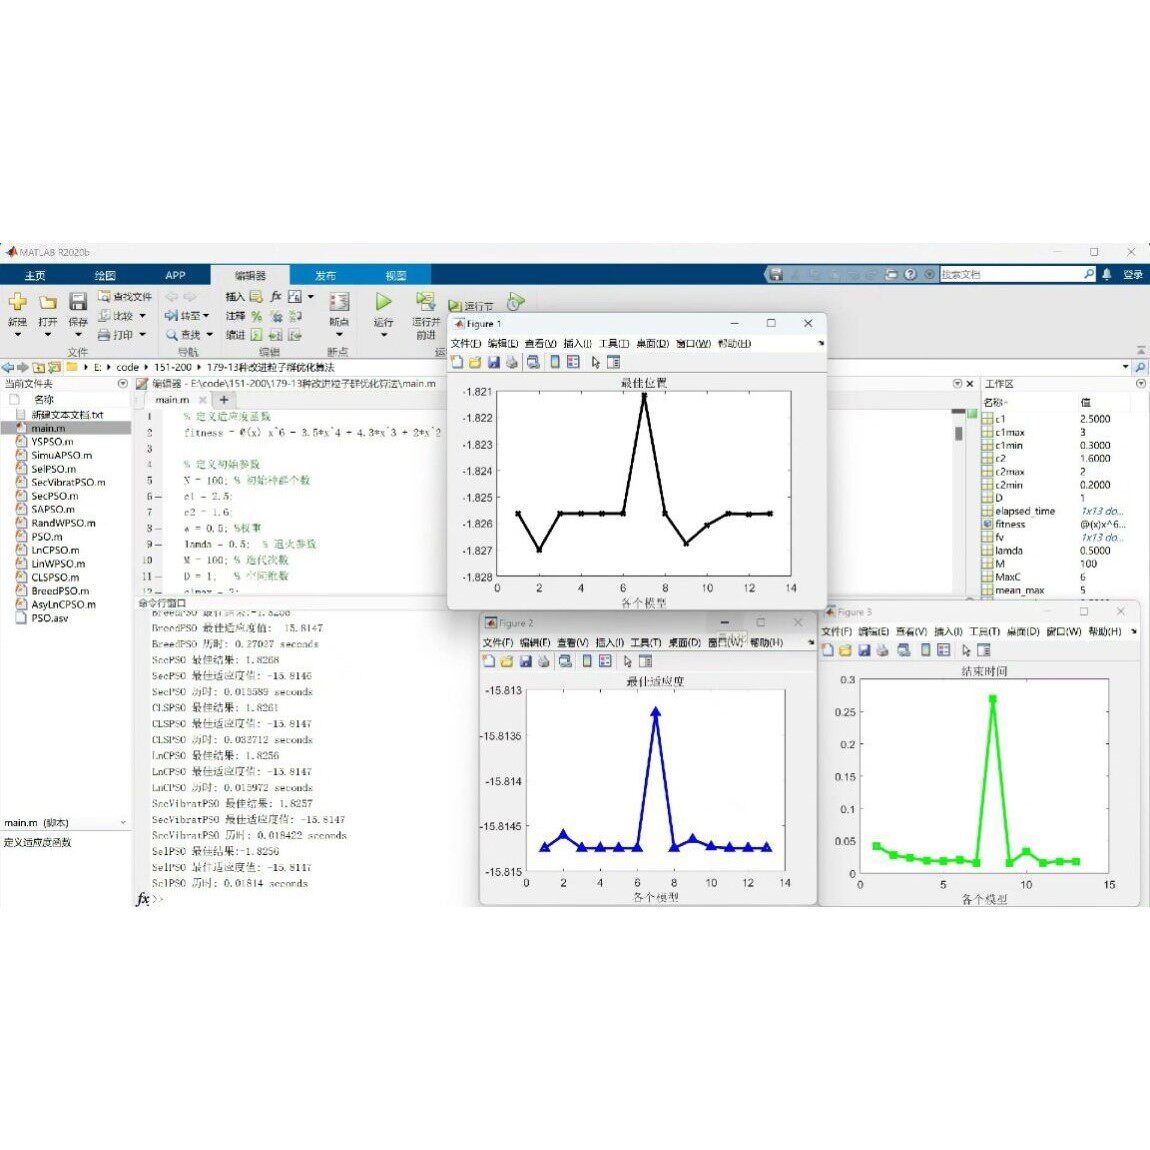This screenshot has width=1150, height=1150.
Task: Expand the address bar path history dropdown
Action: (x=1126, y=367)
